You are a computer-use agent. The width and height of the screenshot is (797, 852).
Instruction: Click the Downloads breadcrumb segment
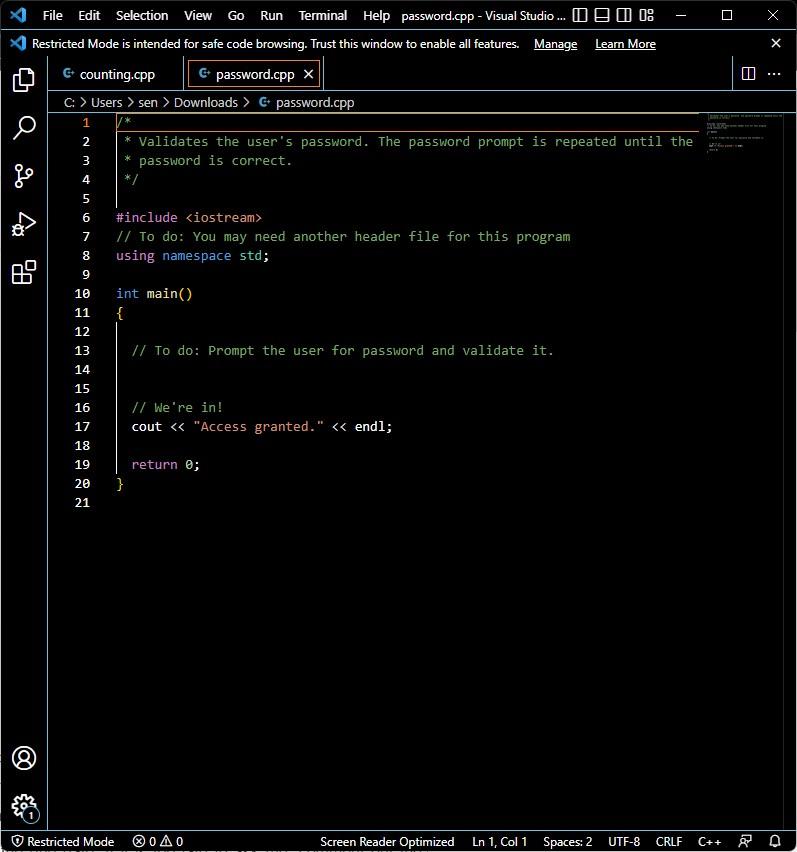pos(206,102)
